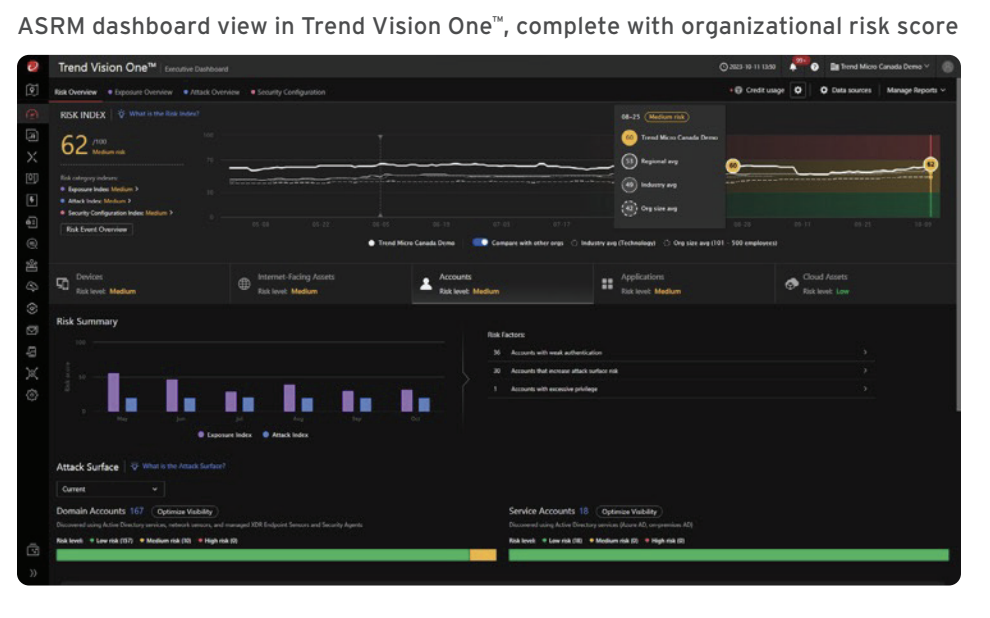Expand Accounts with excessive privilege chevron
990x618 pixels.
[x=865, y=389]
